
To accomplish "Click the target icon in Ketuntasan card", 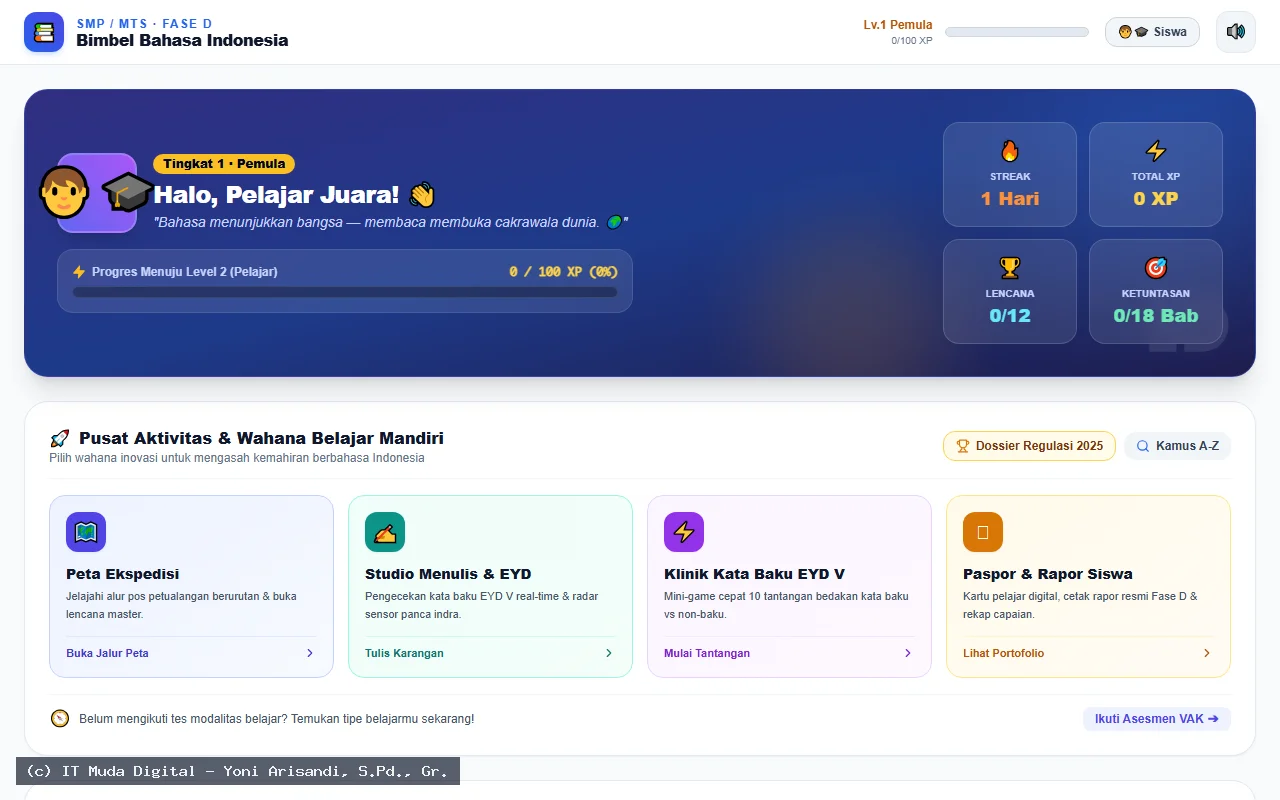I will coord(1156,268).
